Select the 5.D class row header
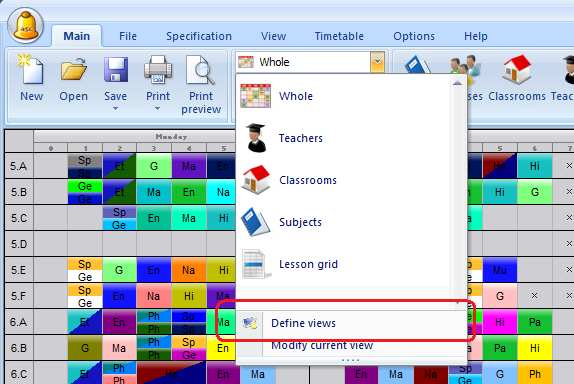The height and width of the screenshot is (384, 574). tap(19, 244)
